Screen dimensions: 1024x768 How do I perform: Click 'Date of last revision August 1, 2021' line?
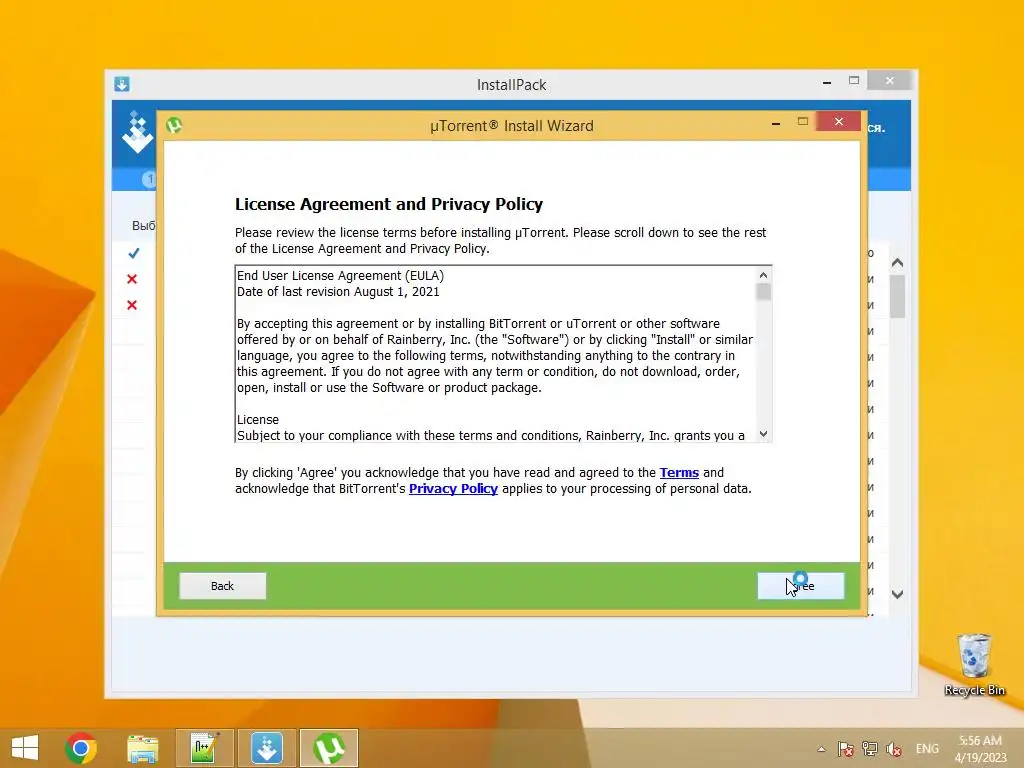338,292
